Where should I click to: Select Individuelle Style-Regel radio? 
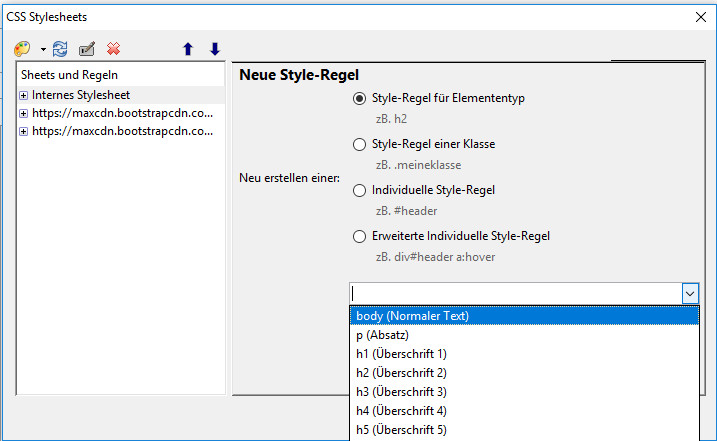pyautogui.click(x=359, y=190)
